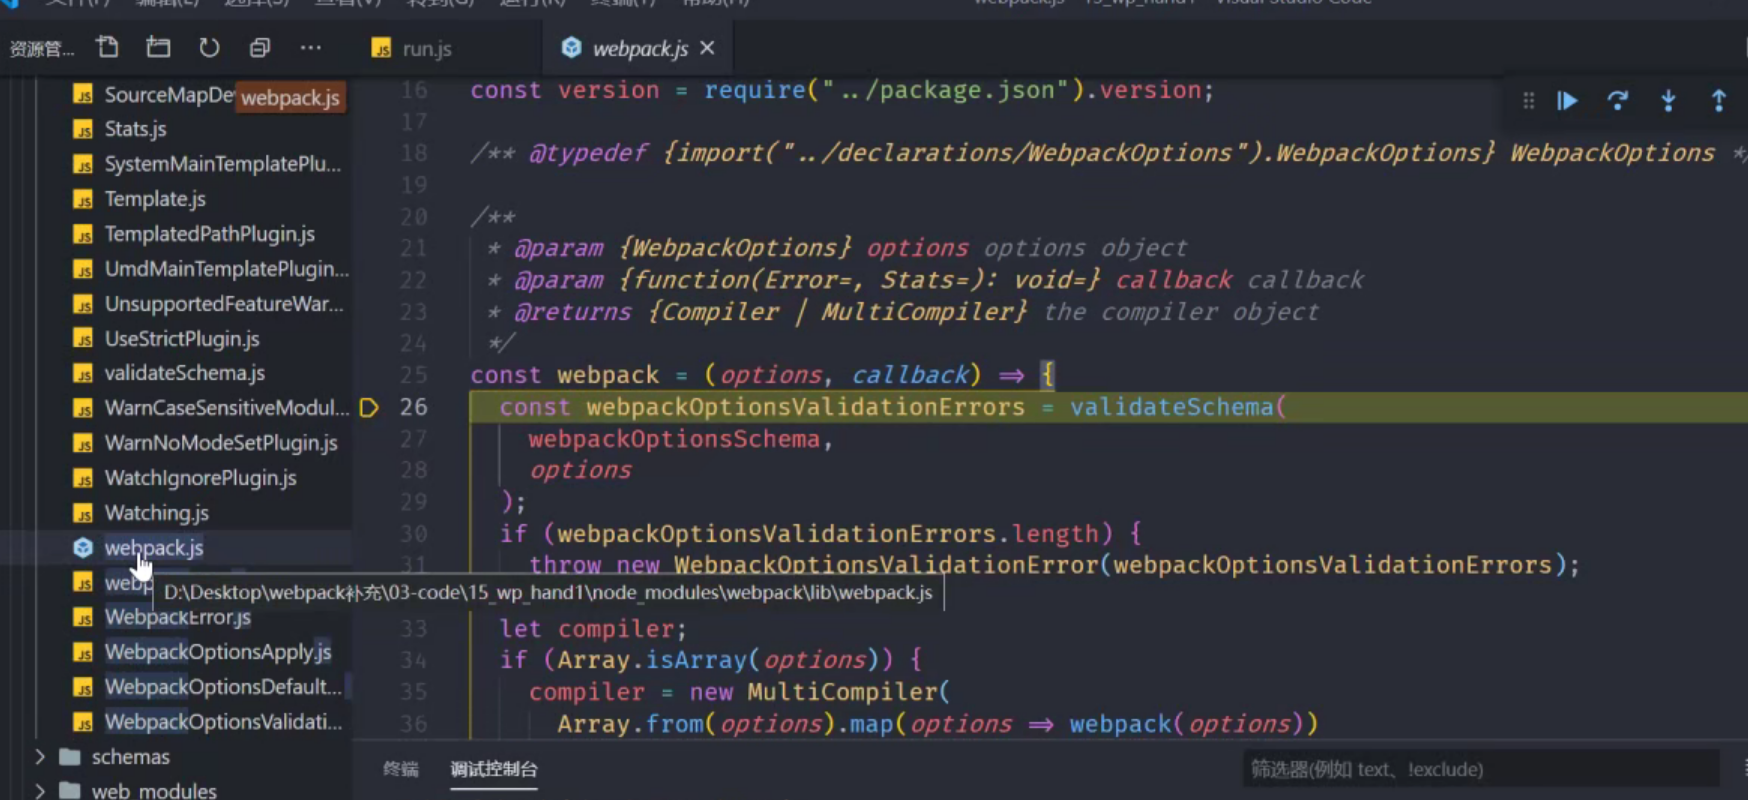Refresh the explorer file tree
Viewport: 1748px width, 800px height.
pos(209,47)
